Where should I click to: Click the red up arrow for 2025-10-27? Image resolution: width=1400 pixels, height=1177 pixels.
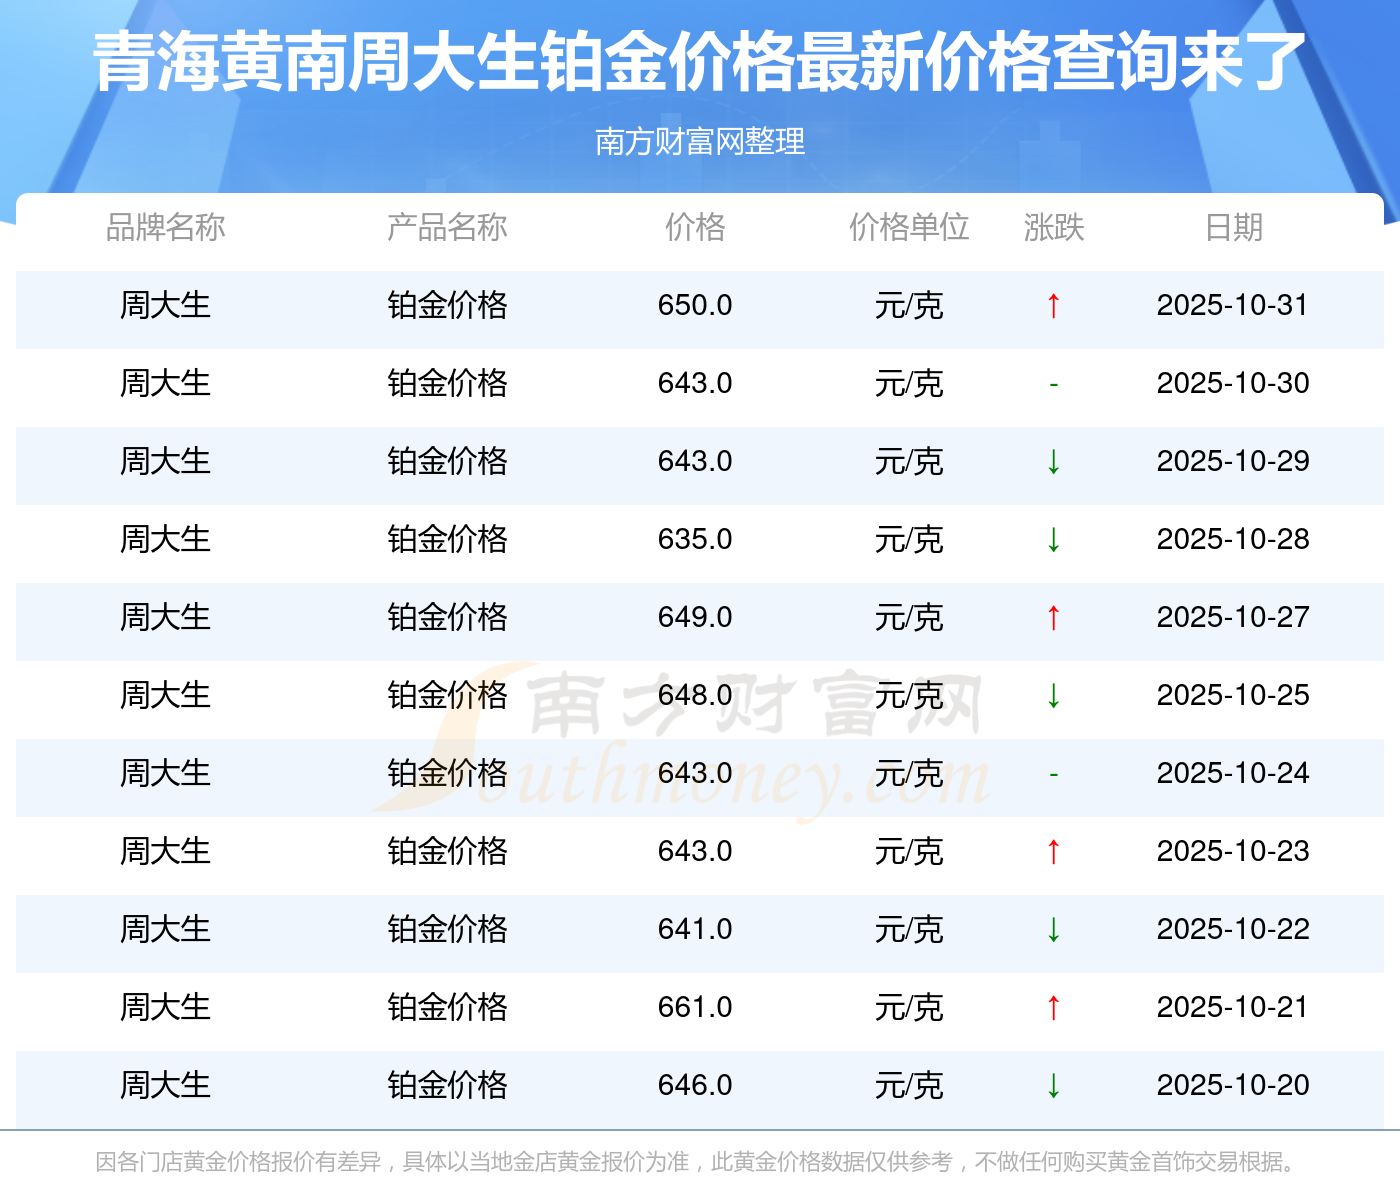[x=1053, y=617]
